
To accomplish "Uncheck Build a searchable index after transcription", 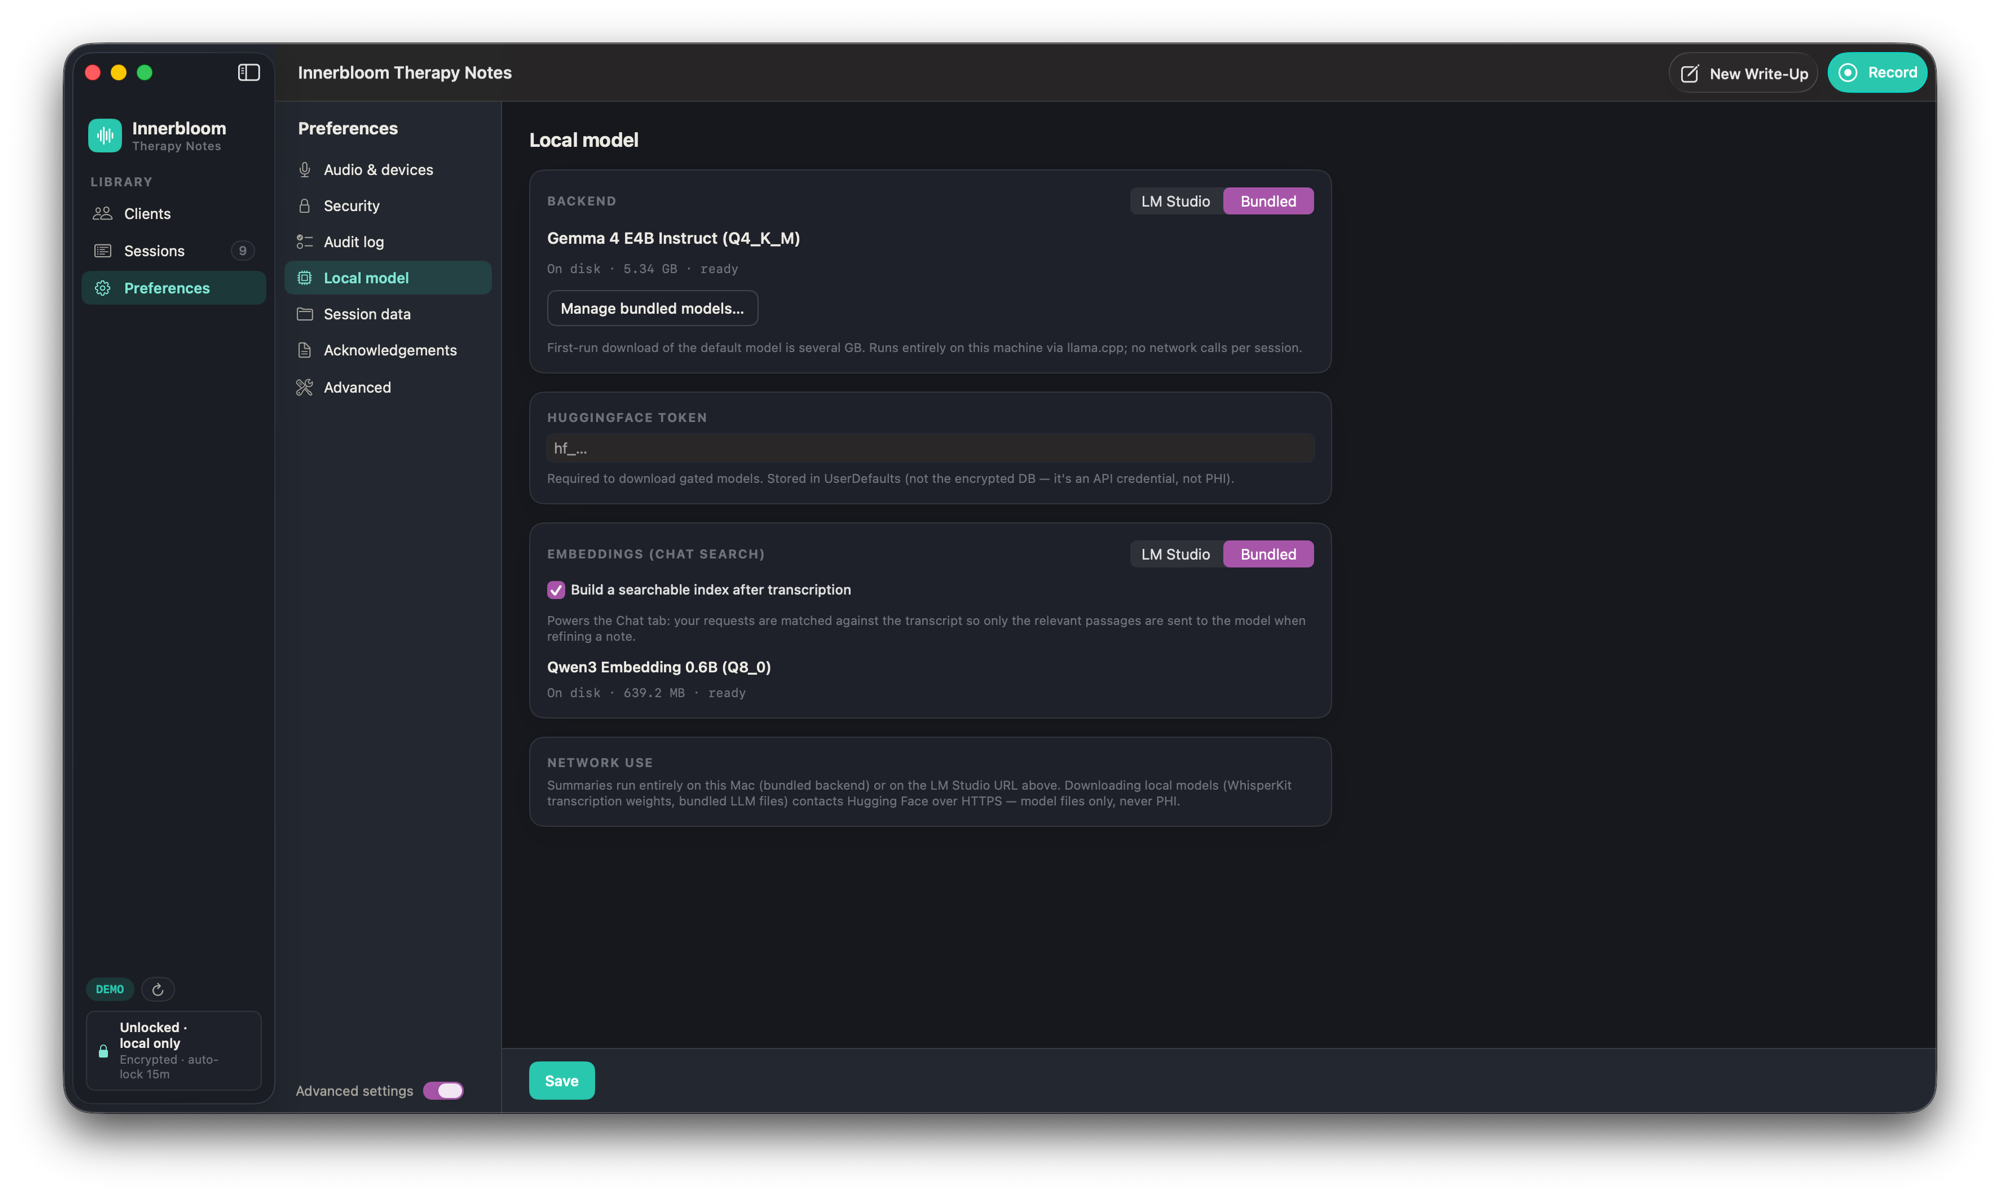I will pyautogui.click(x=556, y=590).
